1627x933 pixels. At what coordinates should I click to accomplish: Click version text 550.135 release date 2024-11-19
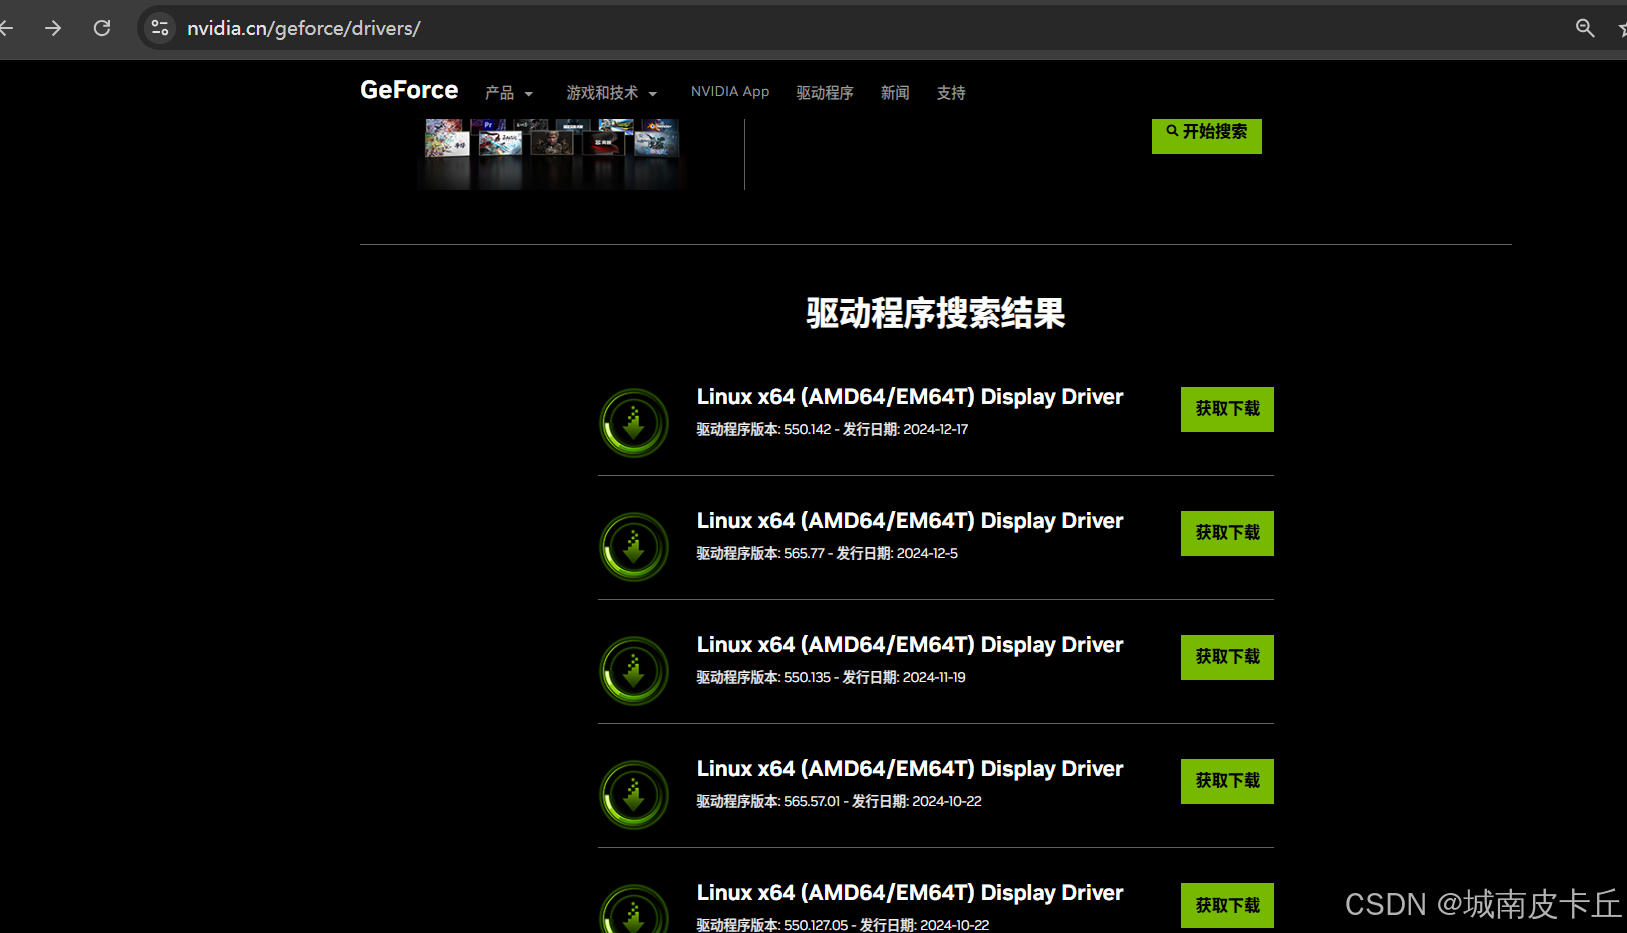pyautogui.click(x=831, y=677)
